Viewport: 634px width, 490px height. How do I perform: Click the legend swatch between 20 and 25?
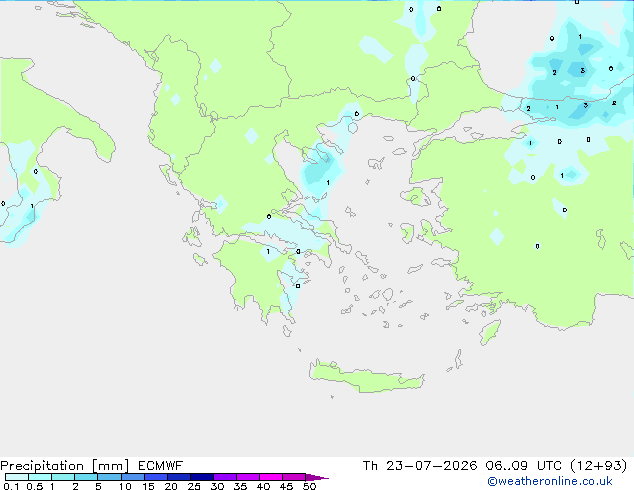pos(179,477)
